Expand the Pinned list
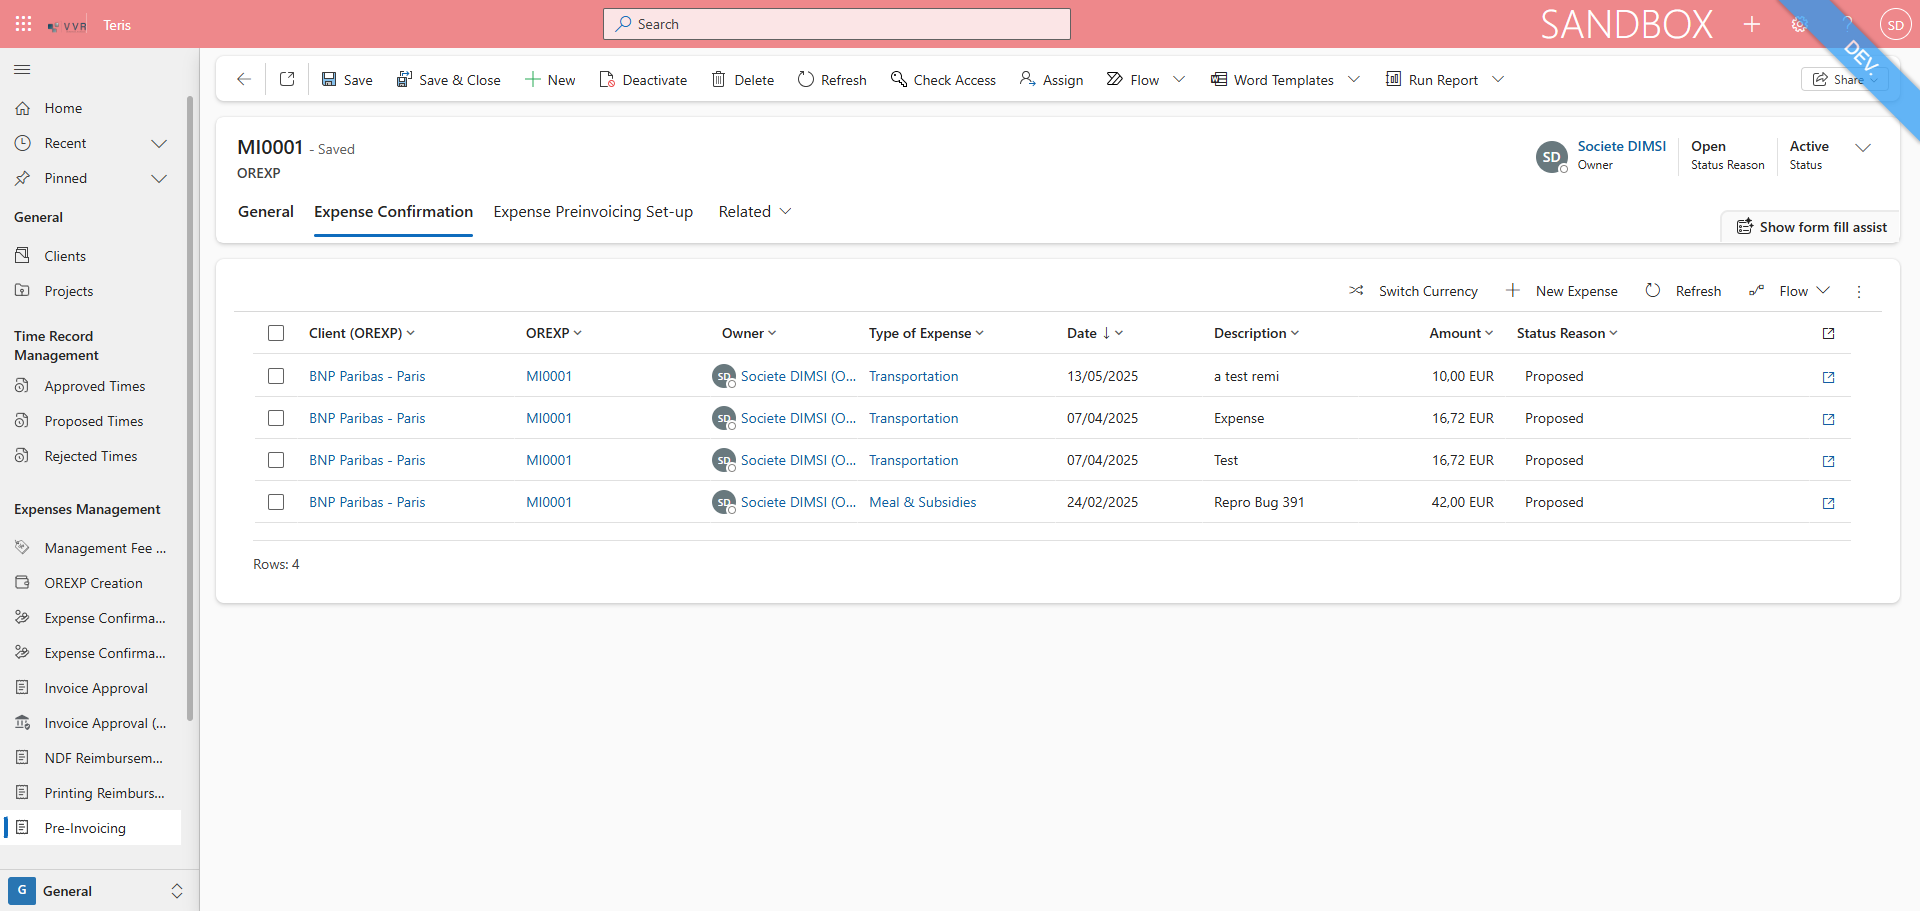This screenshot has width=1920, height=911. pos(159,178)
